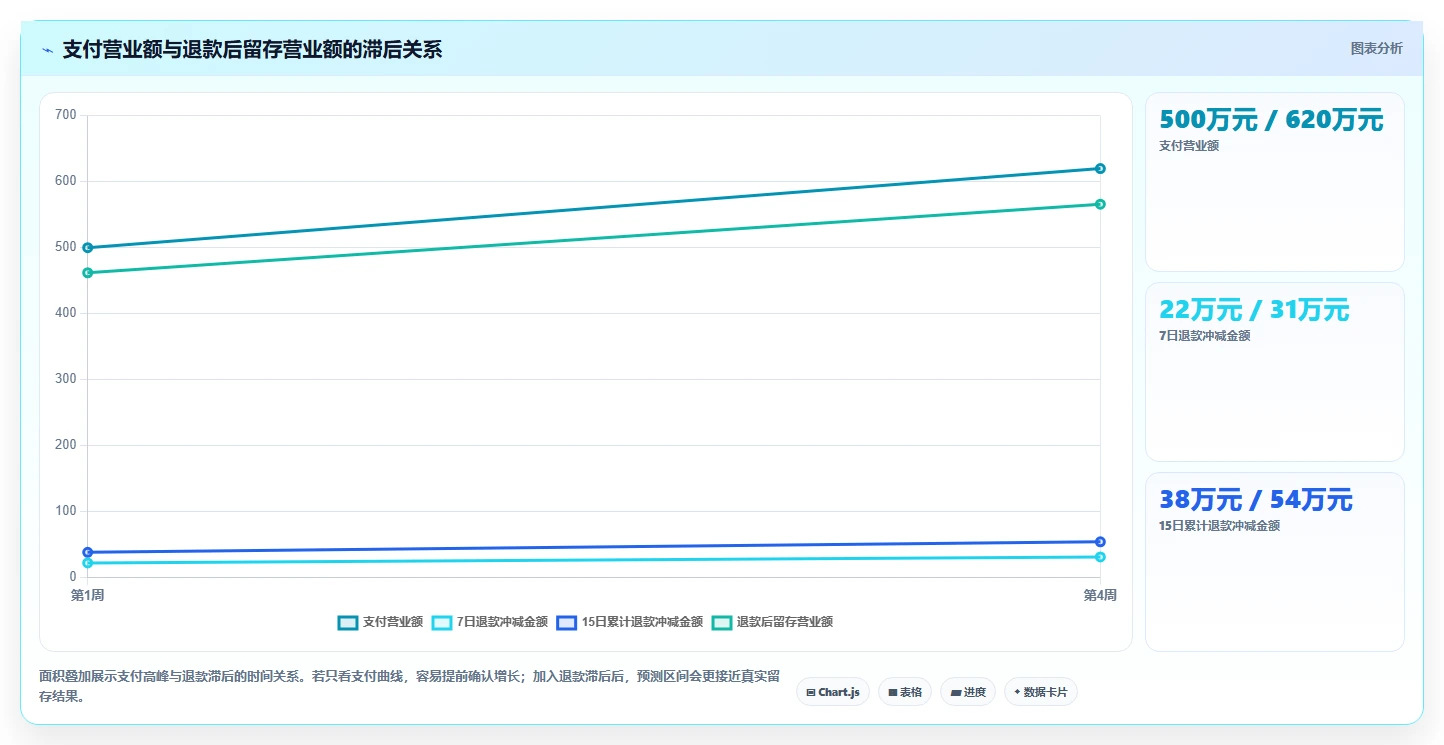Toggle the 15日累计退款冲减金额 legend color box
This screenshot has width=1444, height=745.
click(567, 622)
